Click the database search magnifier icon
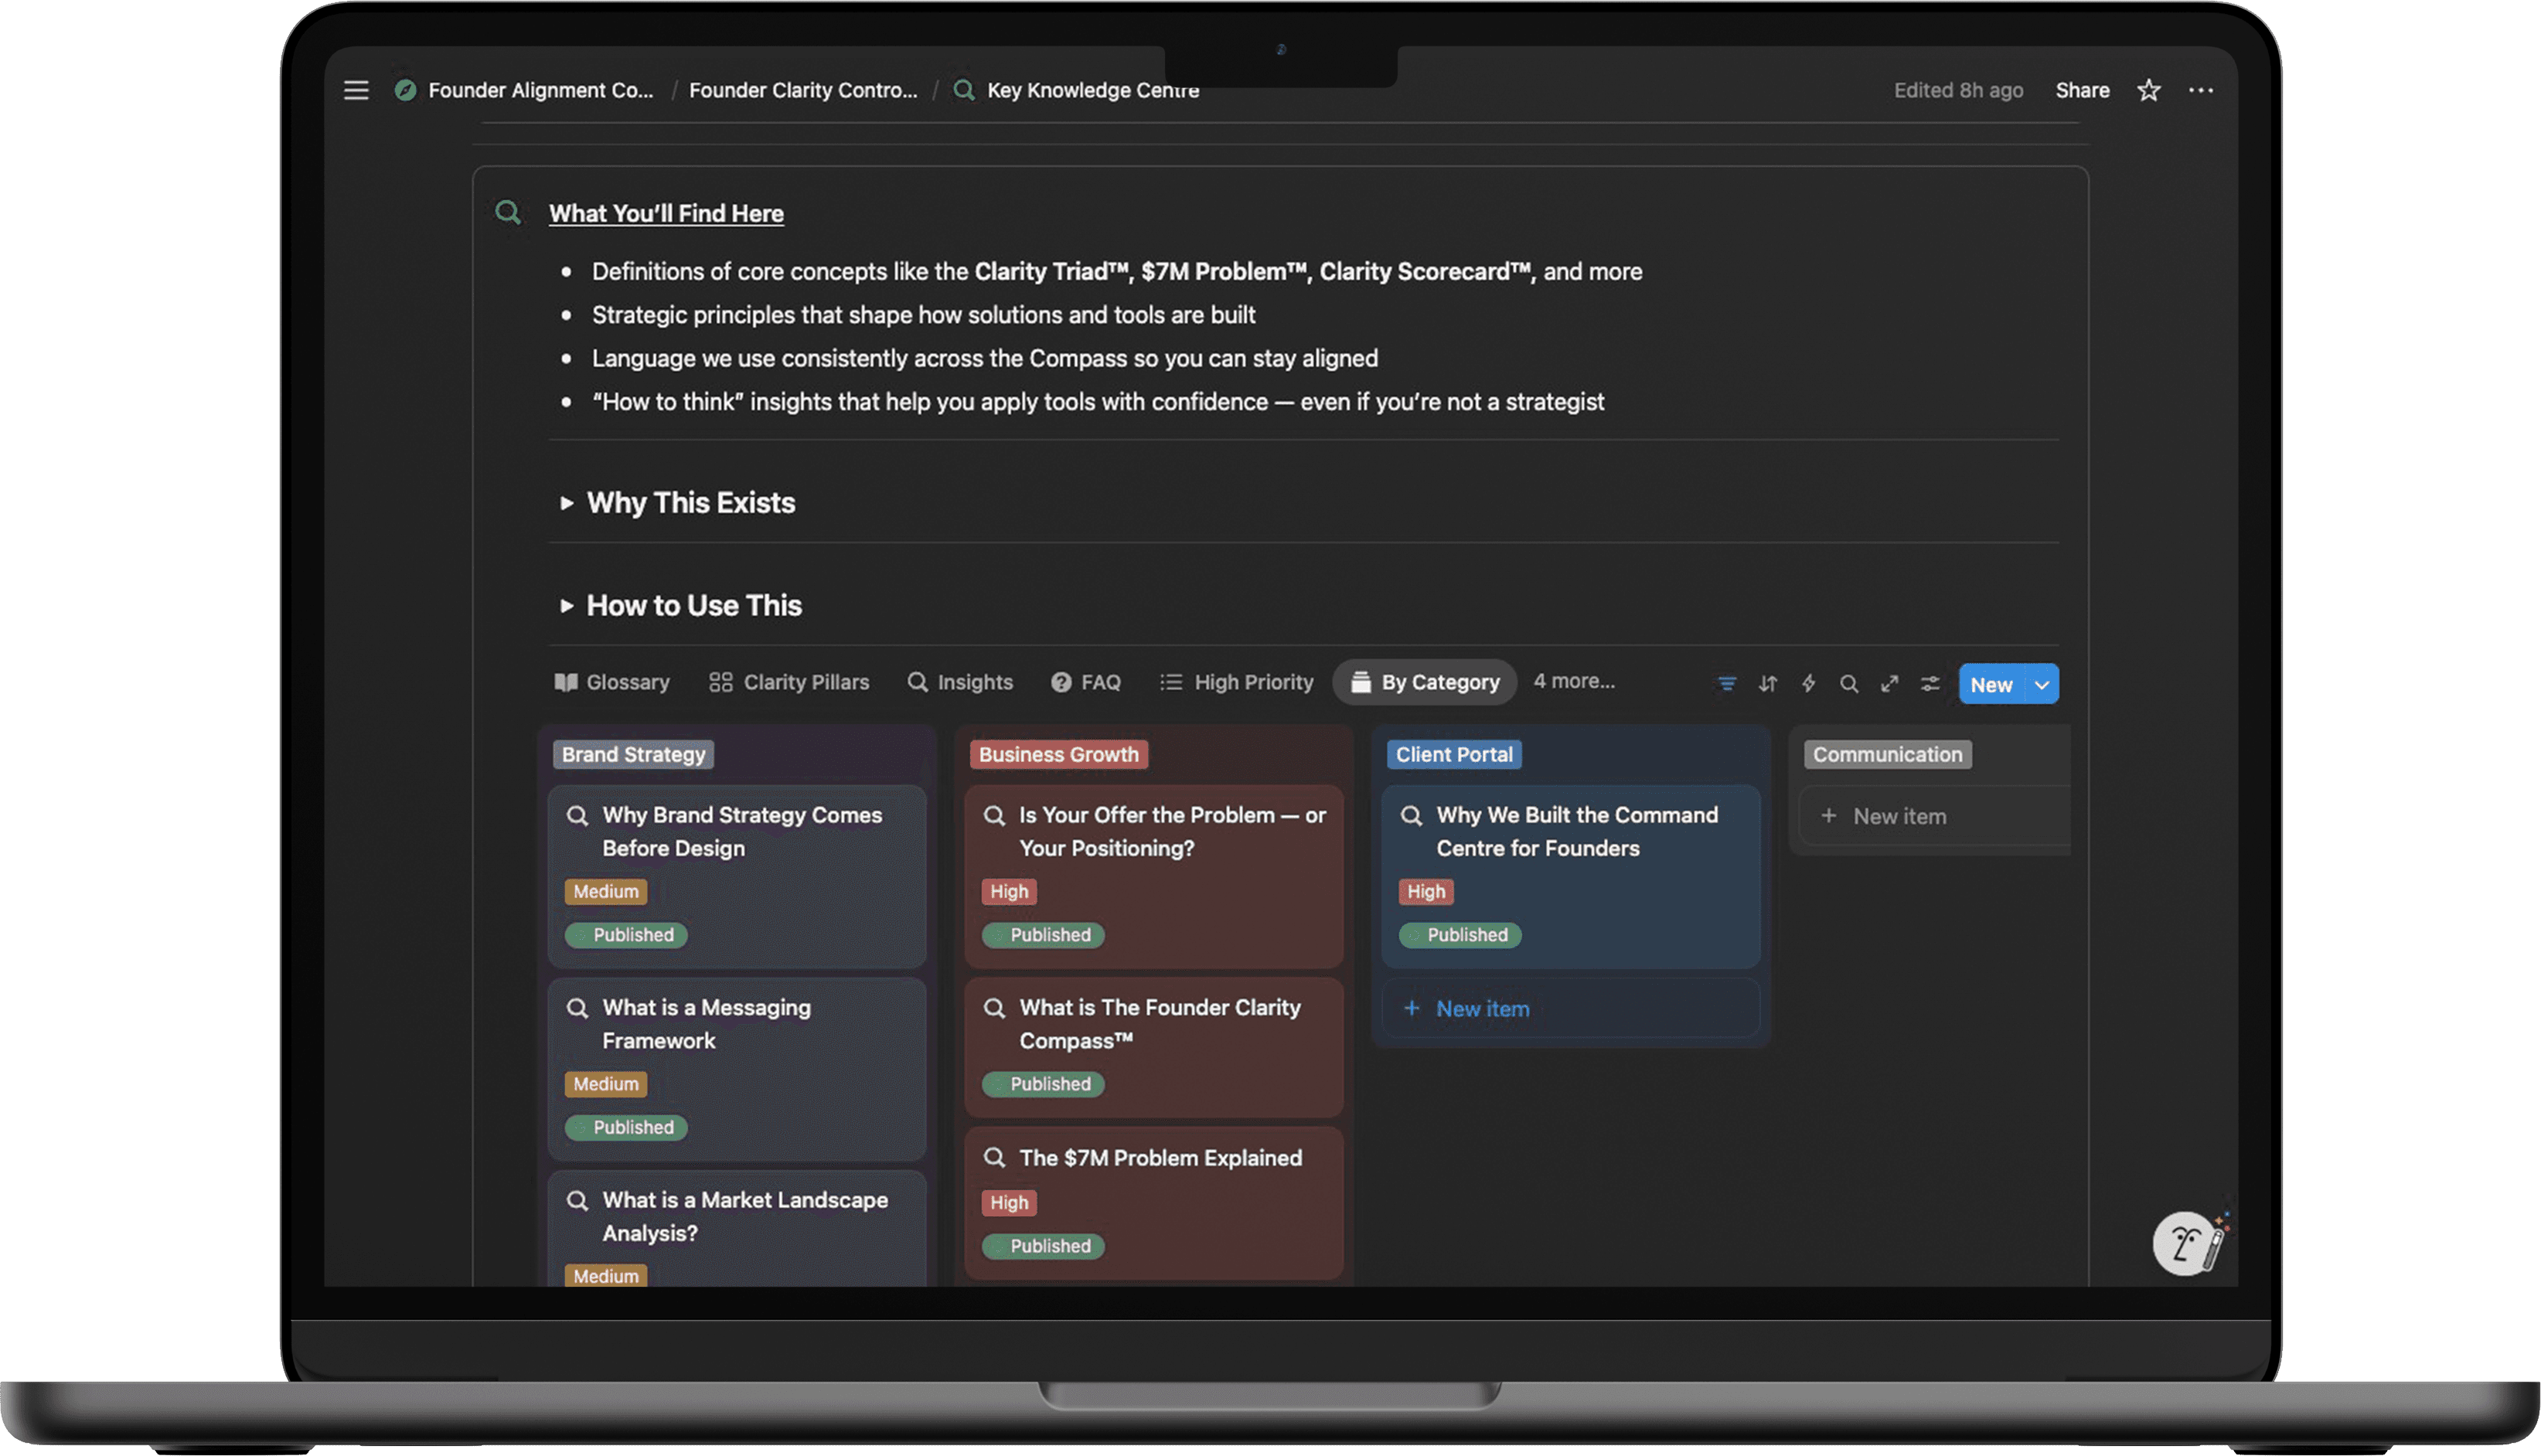Image resolution: width=2541 pixels, height=1456 pixels. (x=1849, y=684)
